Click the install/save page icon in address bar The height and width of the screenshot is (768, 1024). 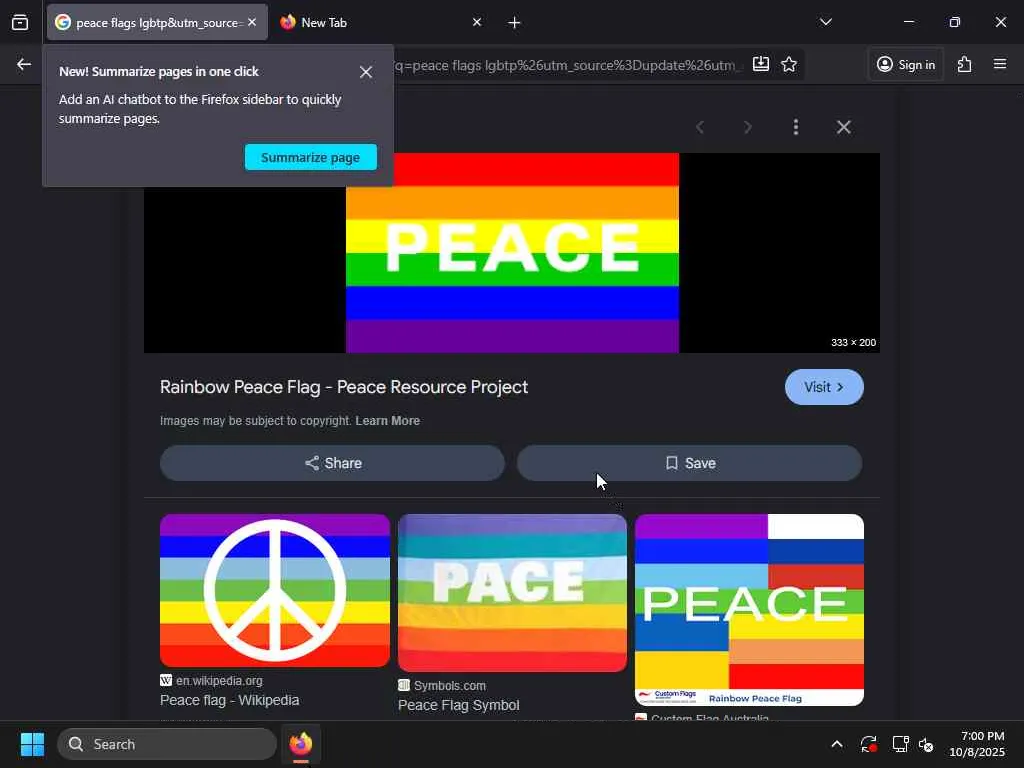pyautogui.click(x=761, y=64)
